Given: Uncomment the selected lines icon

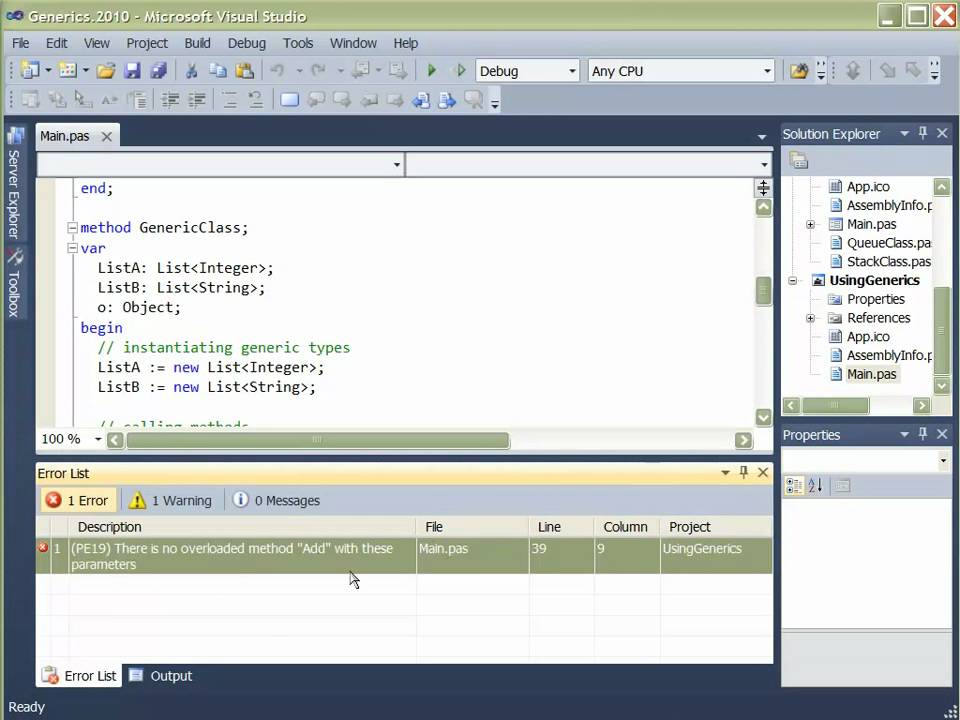Looking at the screenshot, I should (x=256, y=100).
